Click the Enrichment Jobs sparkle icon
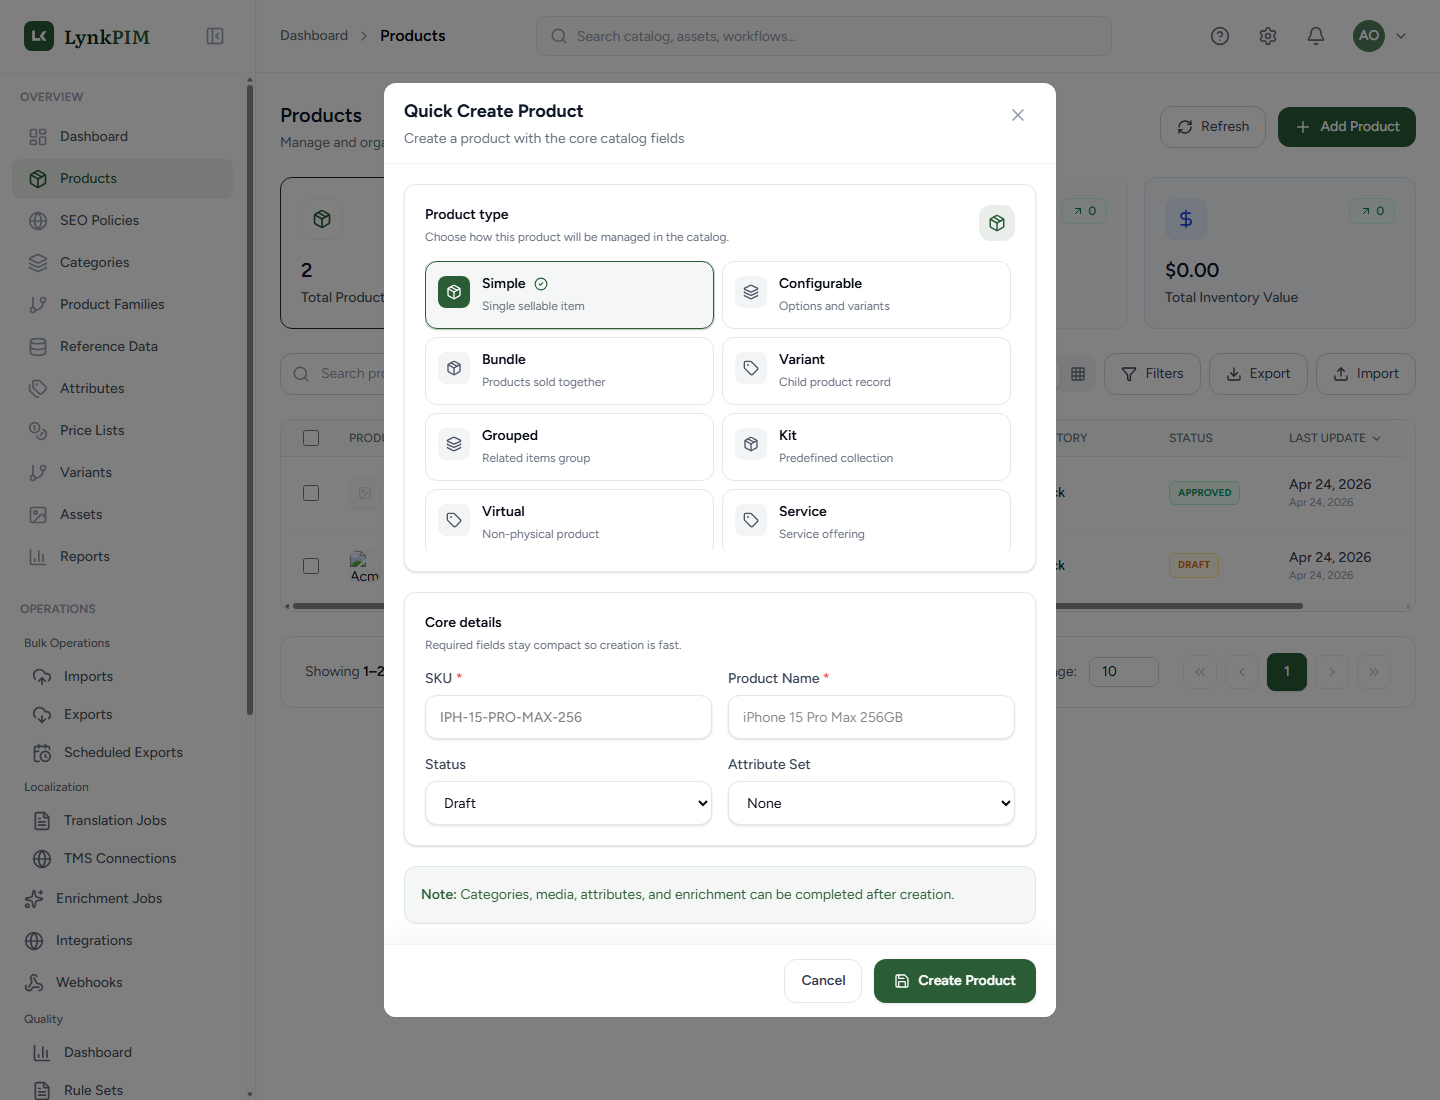This screenshot has width=1440, height=1100. 34,899
